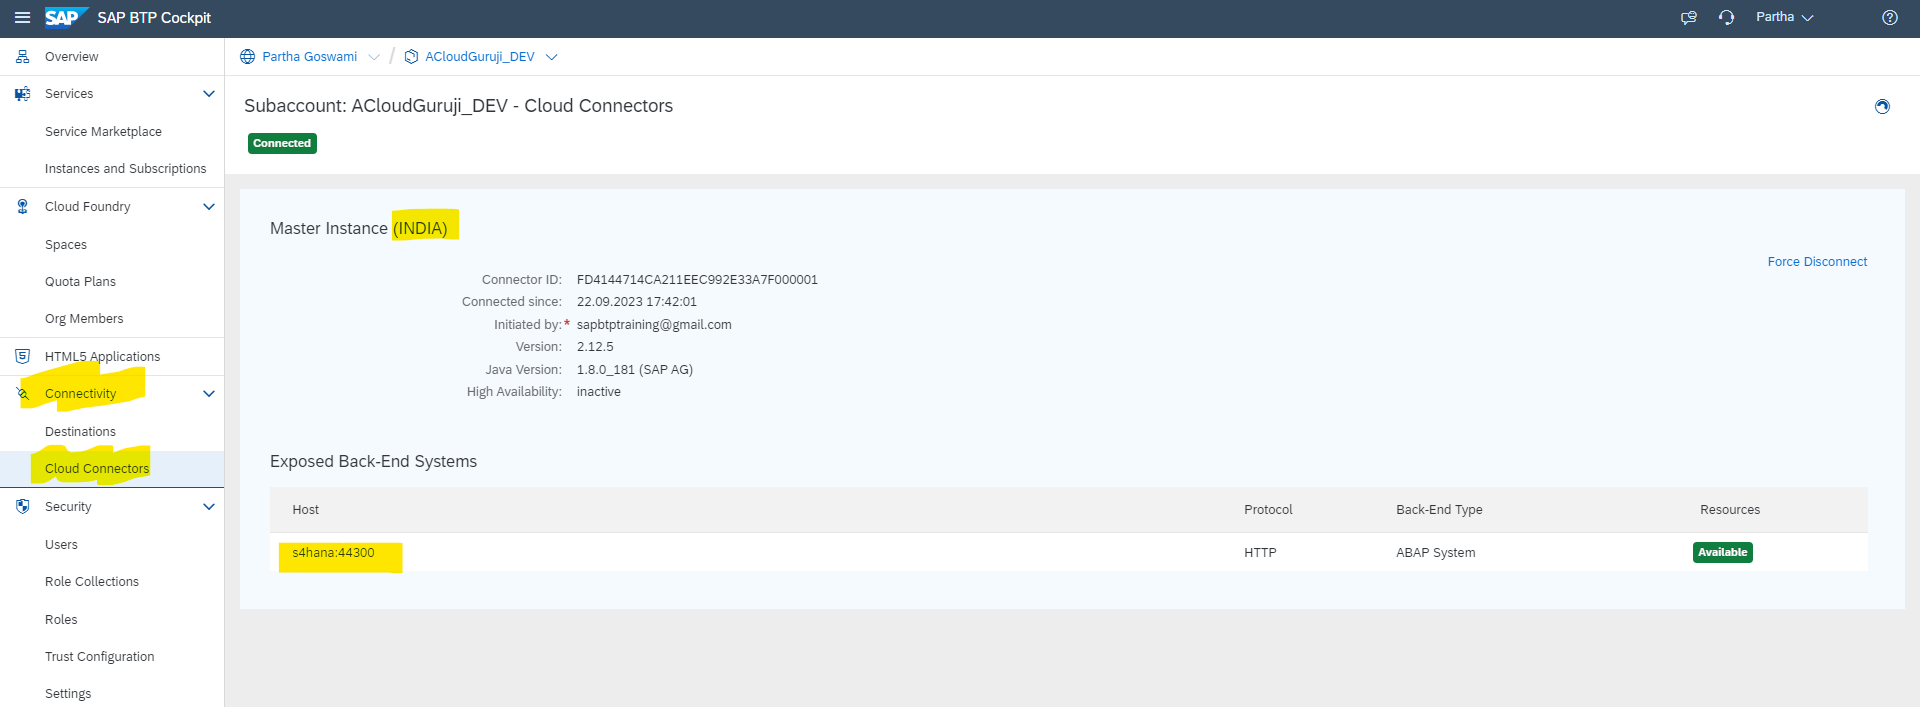This screenshot has height=707, width=1920.
Task: Collapse the Cloud Foundry section chevron
Action: (209, 207)
